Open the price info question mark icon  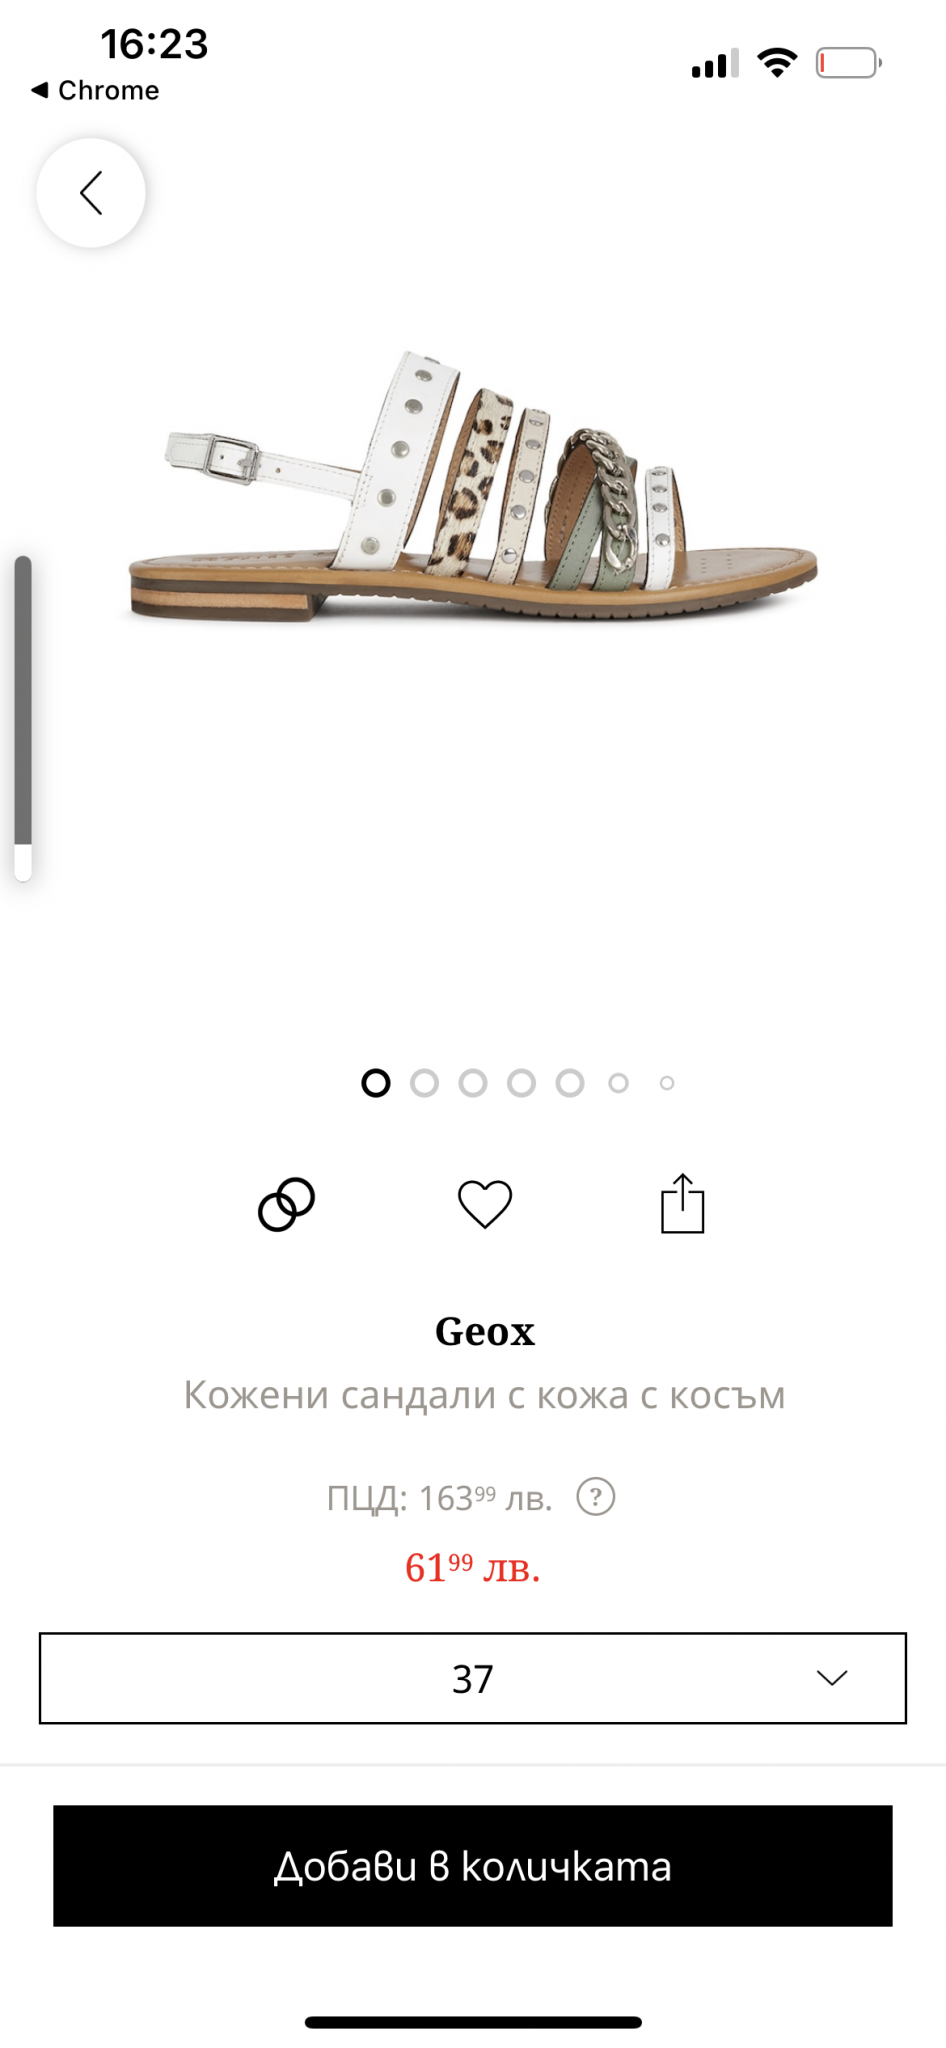(x=596, y=1497)
